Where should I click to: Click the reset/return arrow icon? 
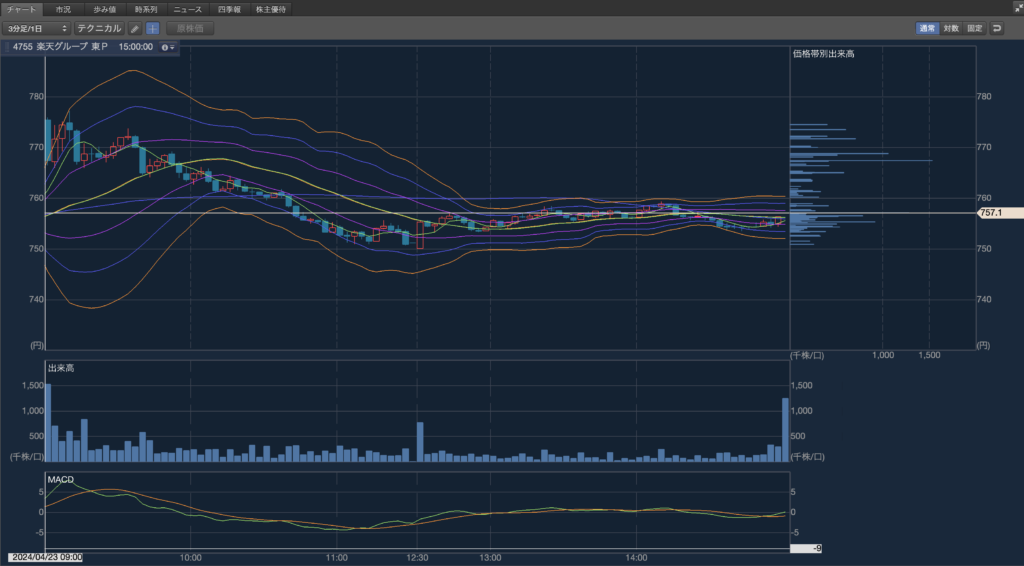pos(997,29)
